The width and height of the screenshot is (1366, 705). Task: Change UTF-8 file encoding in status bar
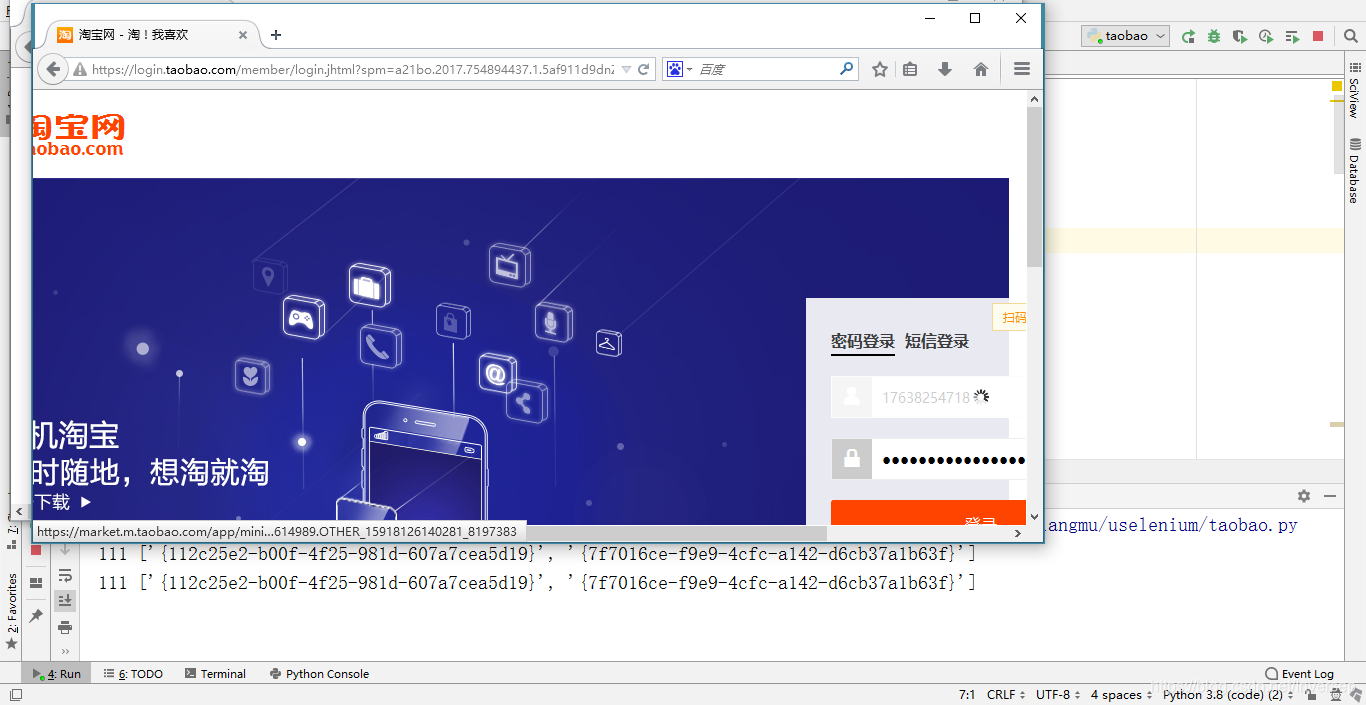pyautogui.click(x=1057, y=695)
